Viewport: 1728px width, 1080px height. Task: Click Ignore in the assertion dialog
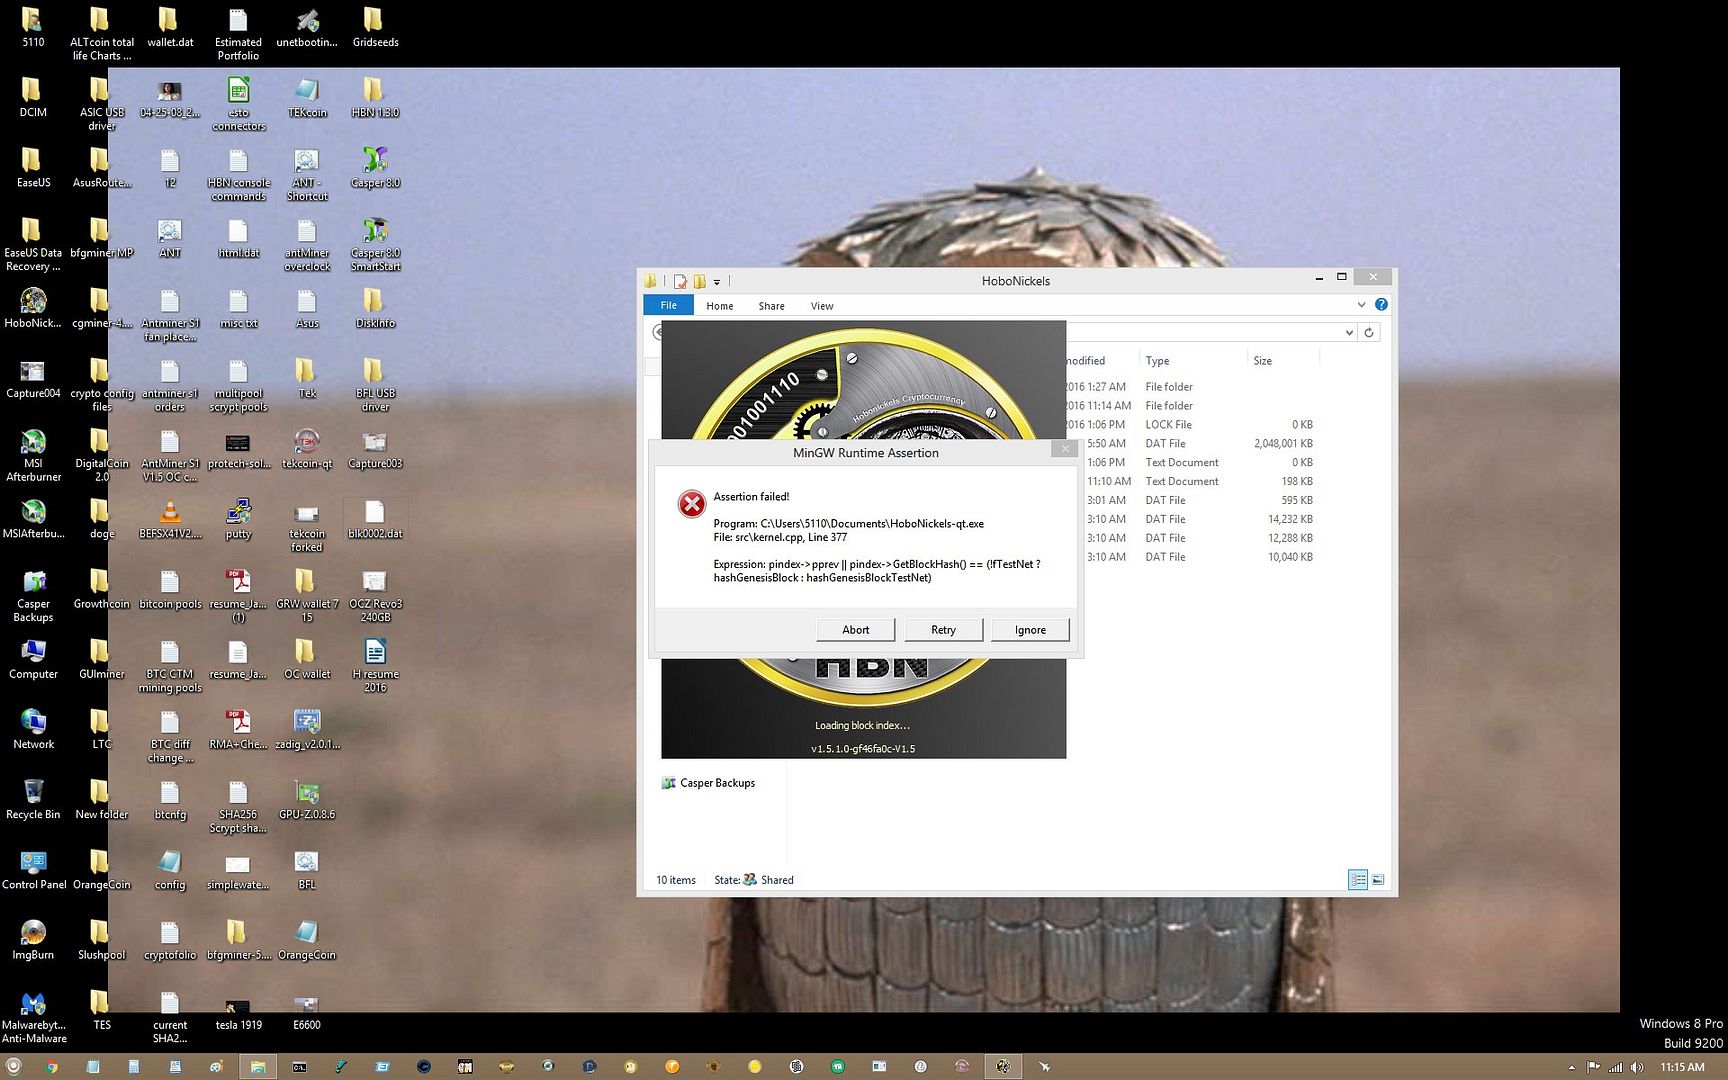click(x=1030, y=630)
